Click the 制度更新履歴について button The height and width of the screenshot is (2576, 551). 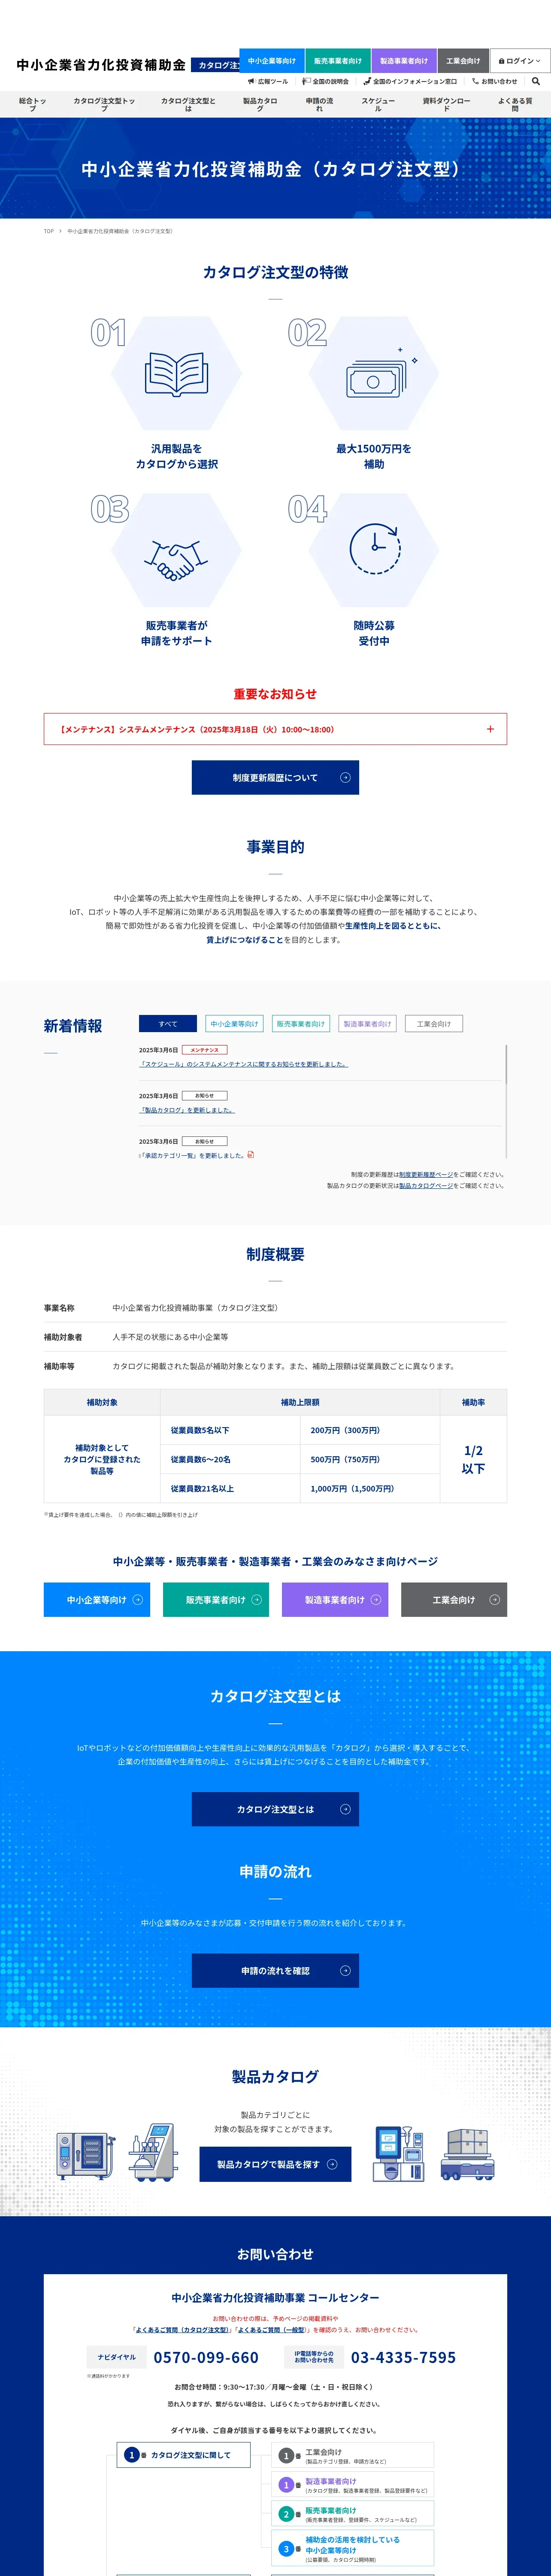pyautogui.click(x=275, y=777)
